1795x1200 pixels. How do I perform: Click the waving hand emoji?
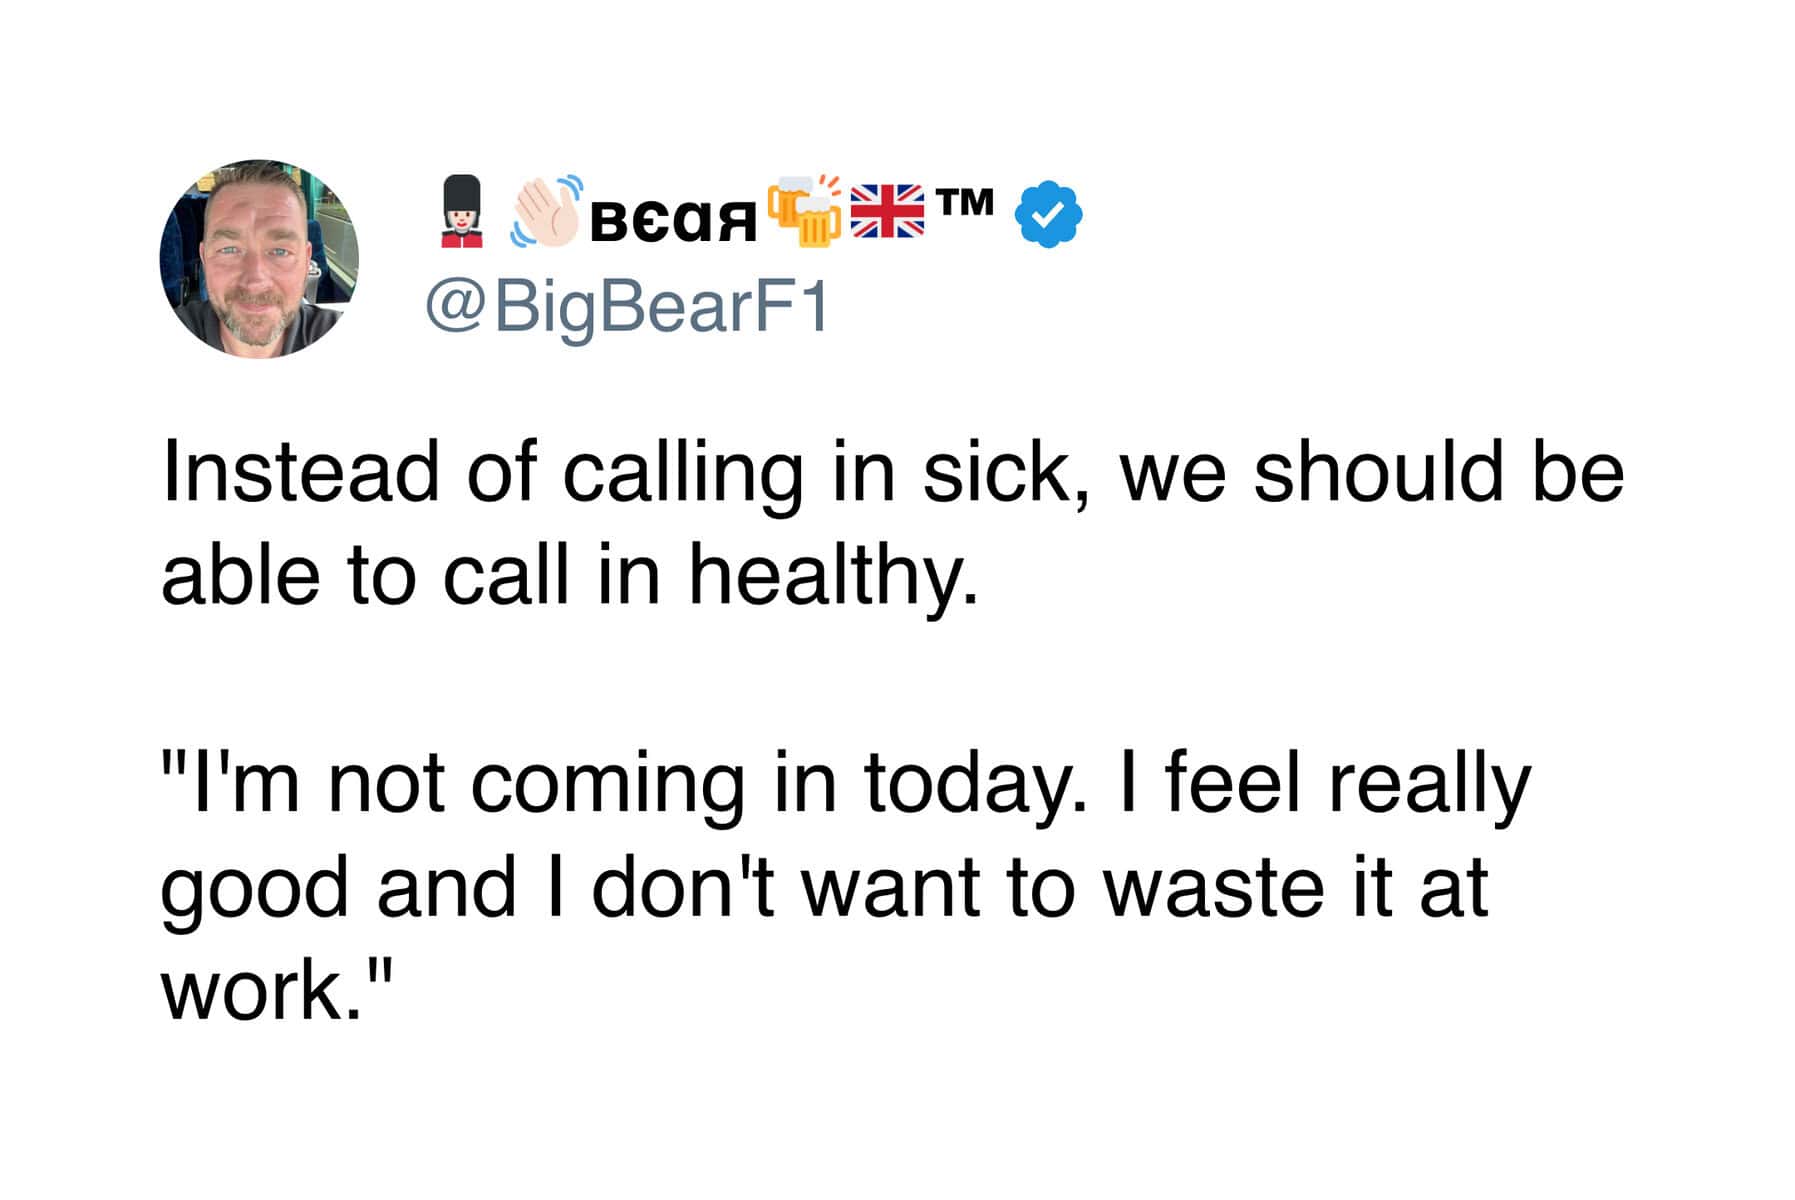point(546,211)
